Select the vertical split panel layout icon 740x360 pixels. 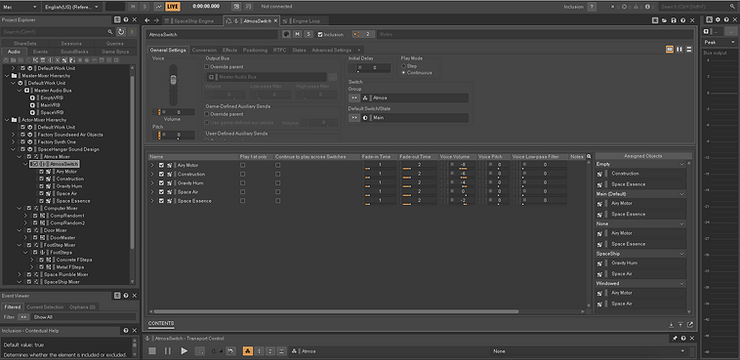click(x=680, y=49)
